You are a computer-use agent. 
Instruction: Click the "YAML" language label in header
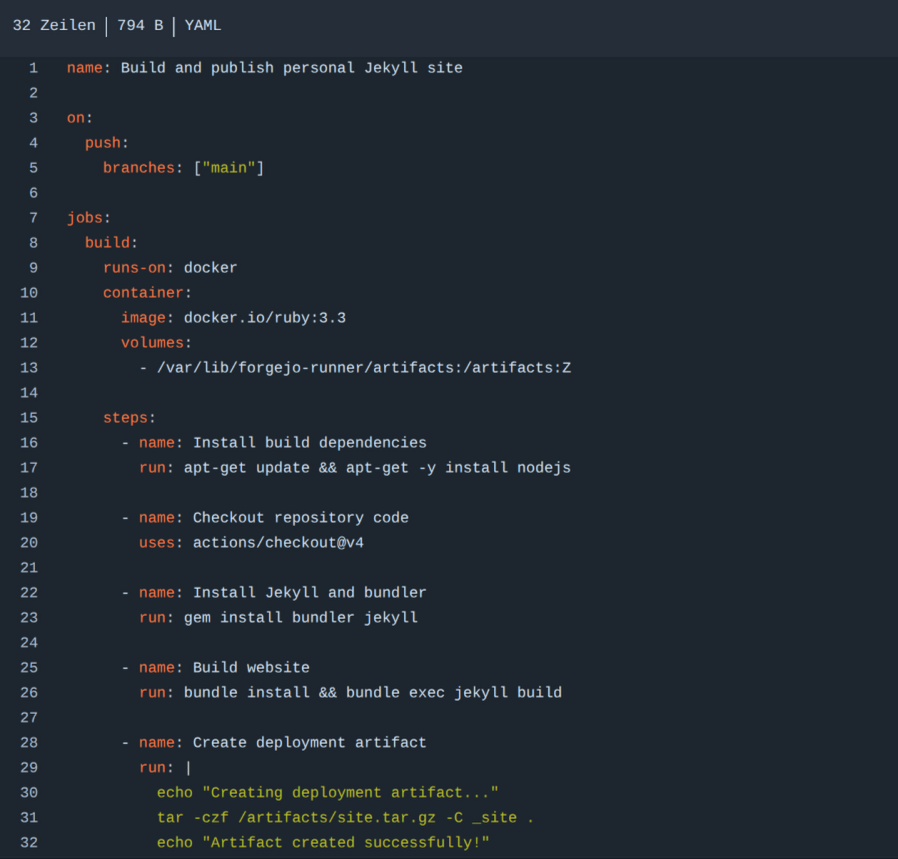203,25
